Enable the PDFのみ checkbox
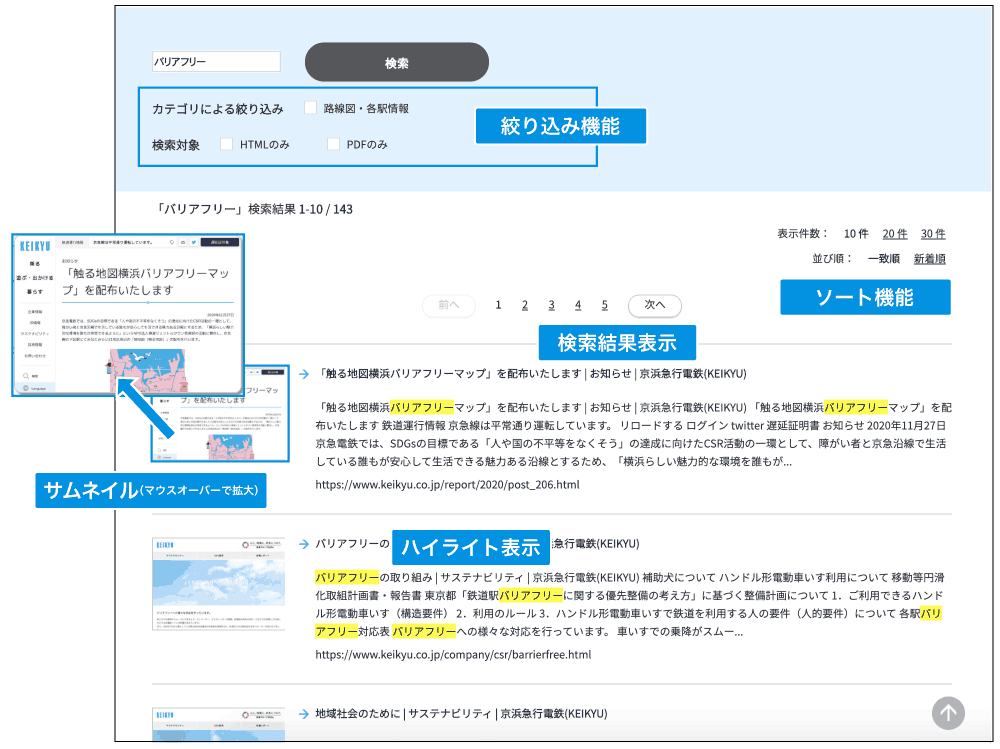Screen dimensions: 1000x749 333,144
